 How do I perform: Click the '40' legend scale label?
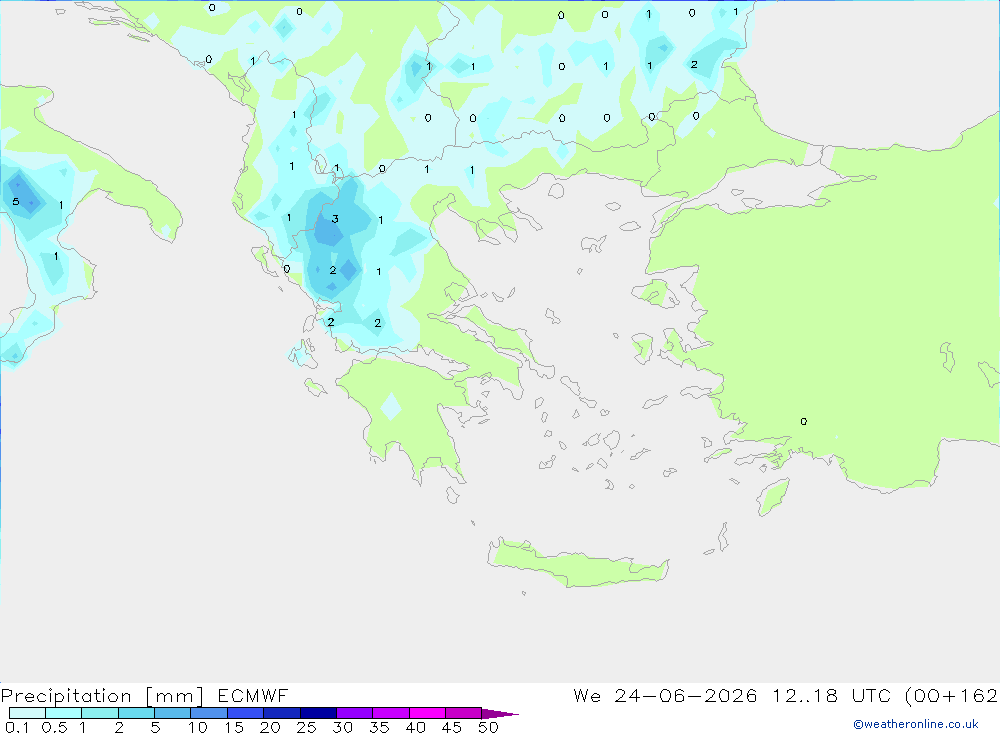click(x=416, y=727)
